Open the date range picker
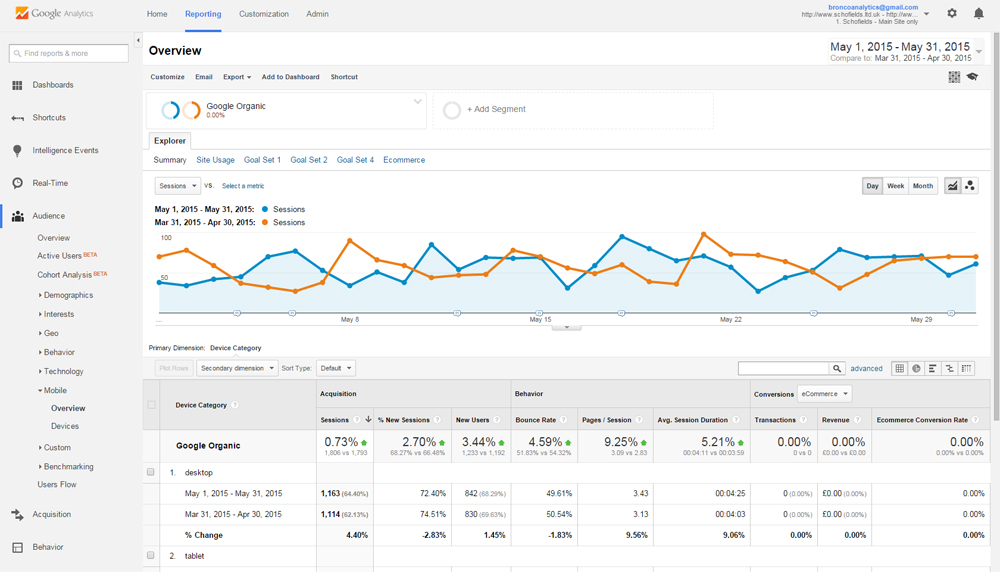This screenshot has height=573, width=1000. 905,51
